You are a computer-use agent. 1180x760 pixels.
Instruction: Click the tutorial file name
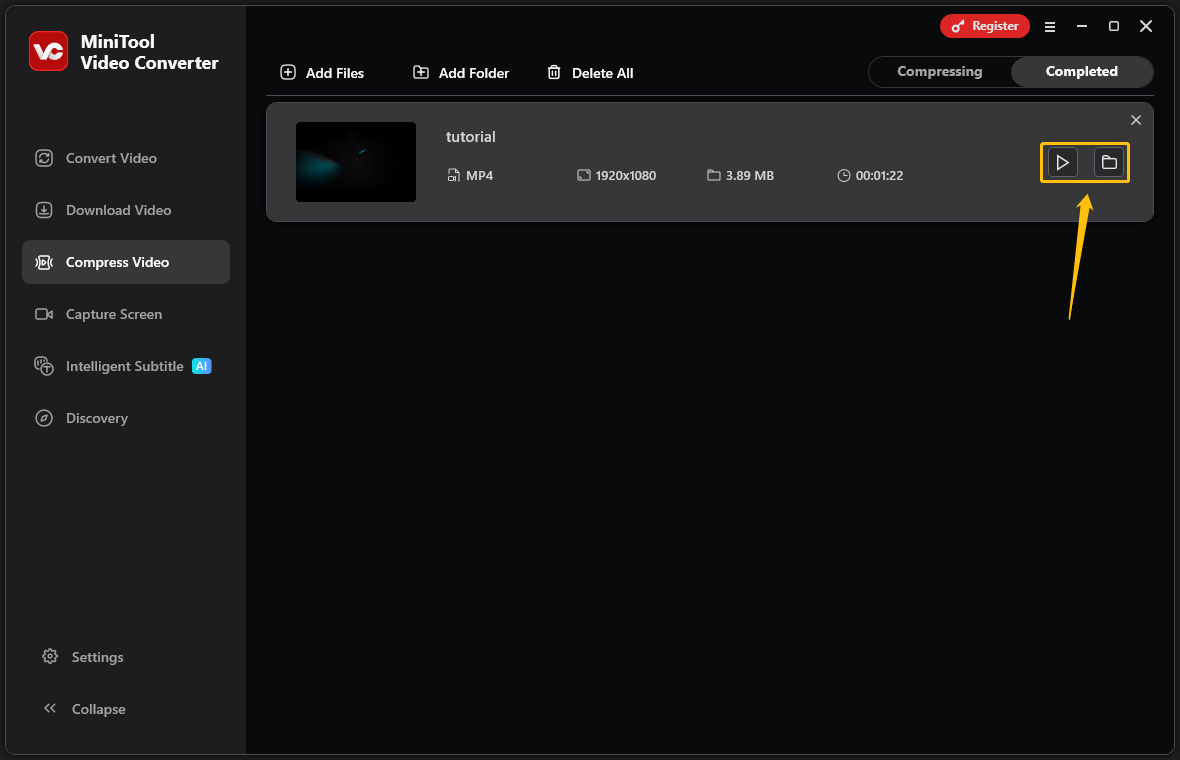[470, 136]
